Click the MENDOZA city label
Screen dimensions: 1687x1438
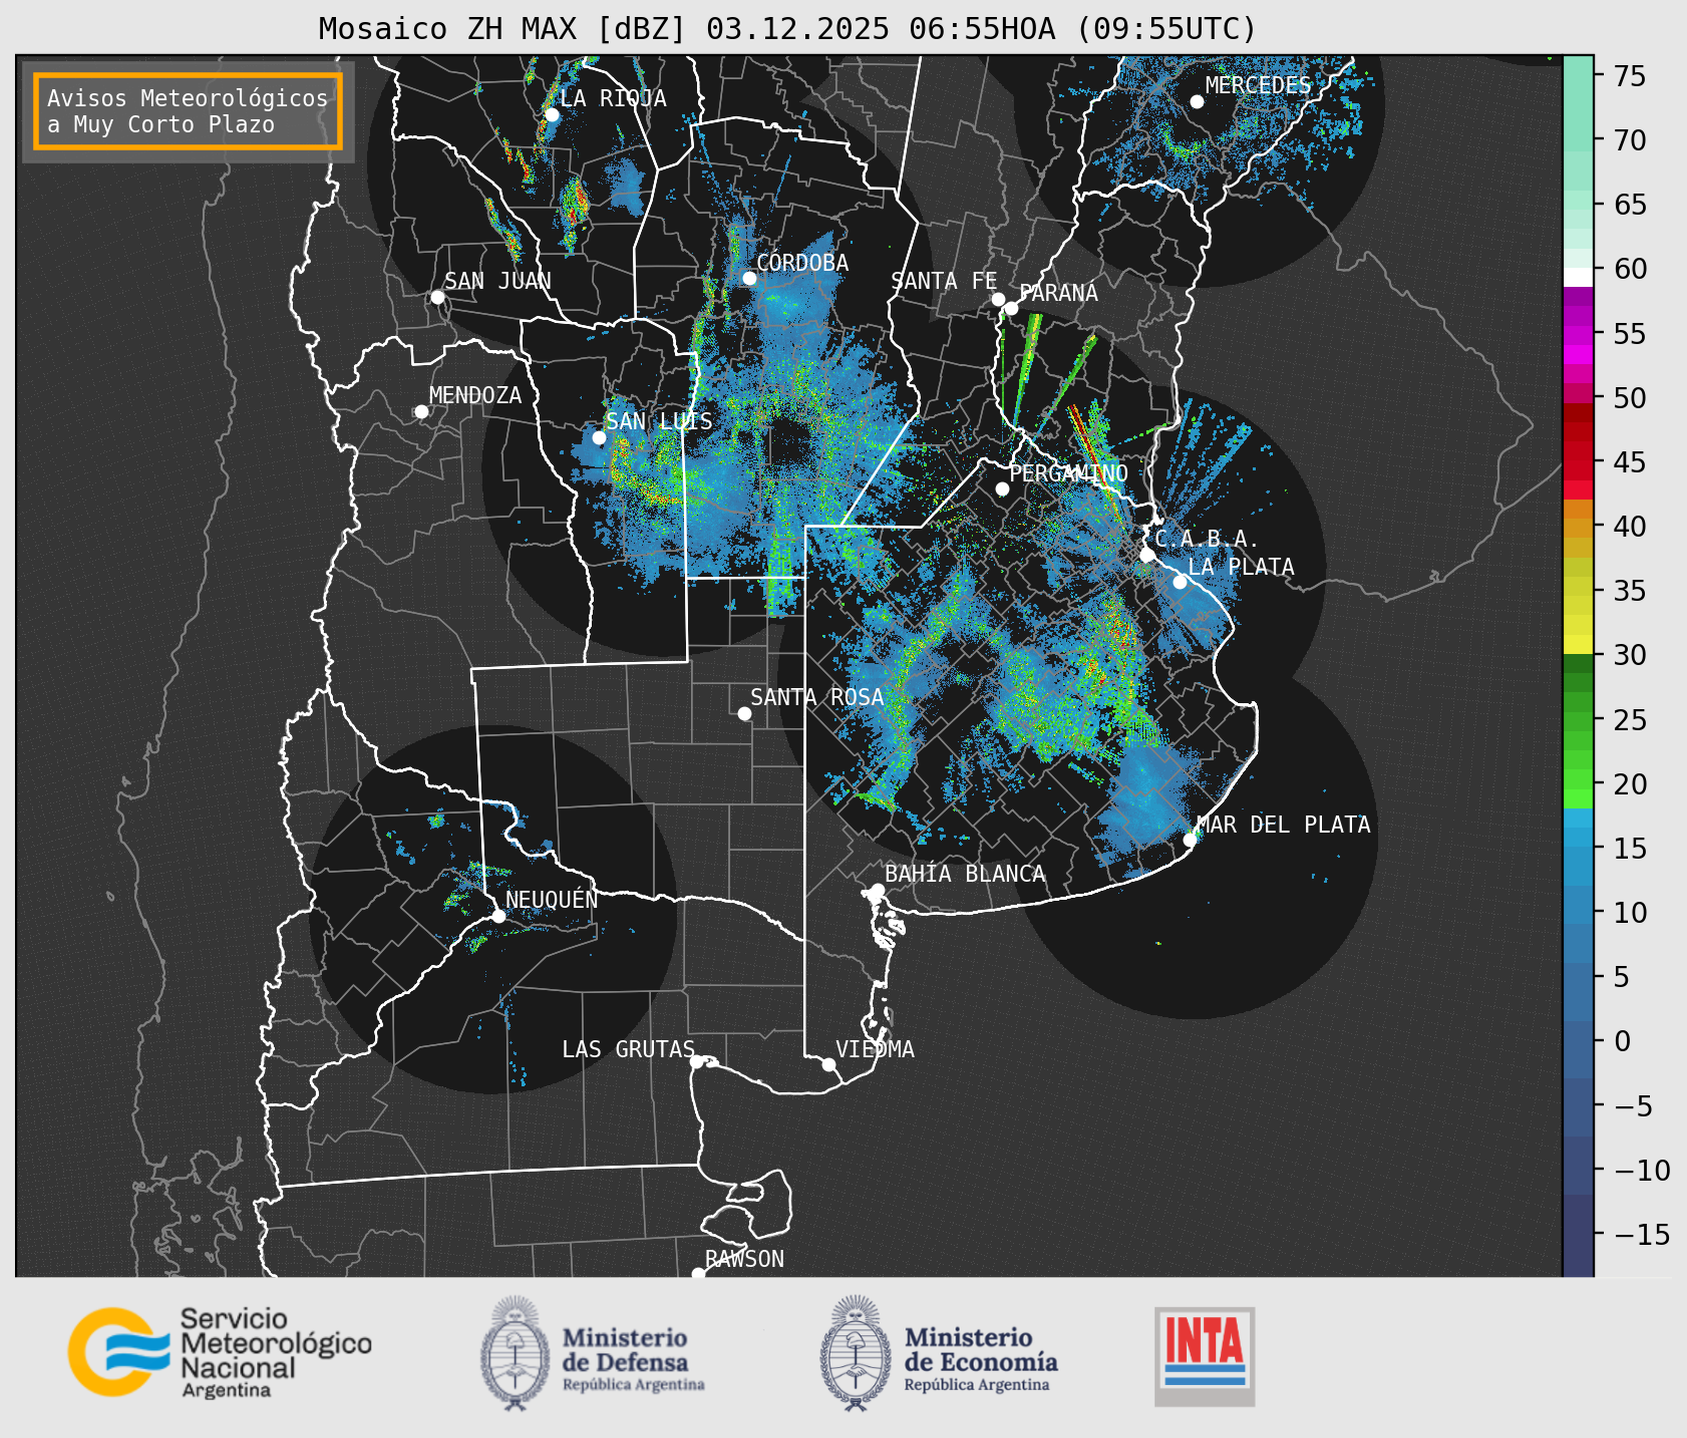[475, 396]
